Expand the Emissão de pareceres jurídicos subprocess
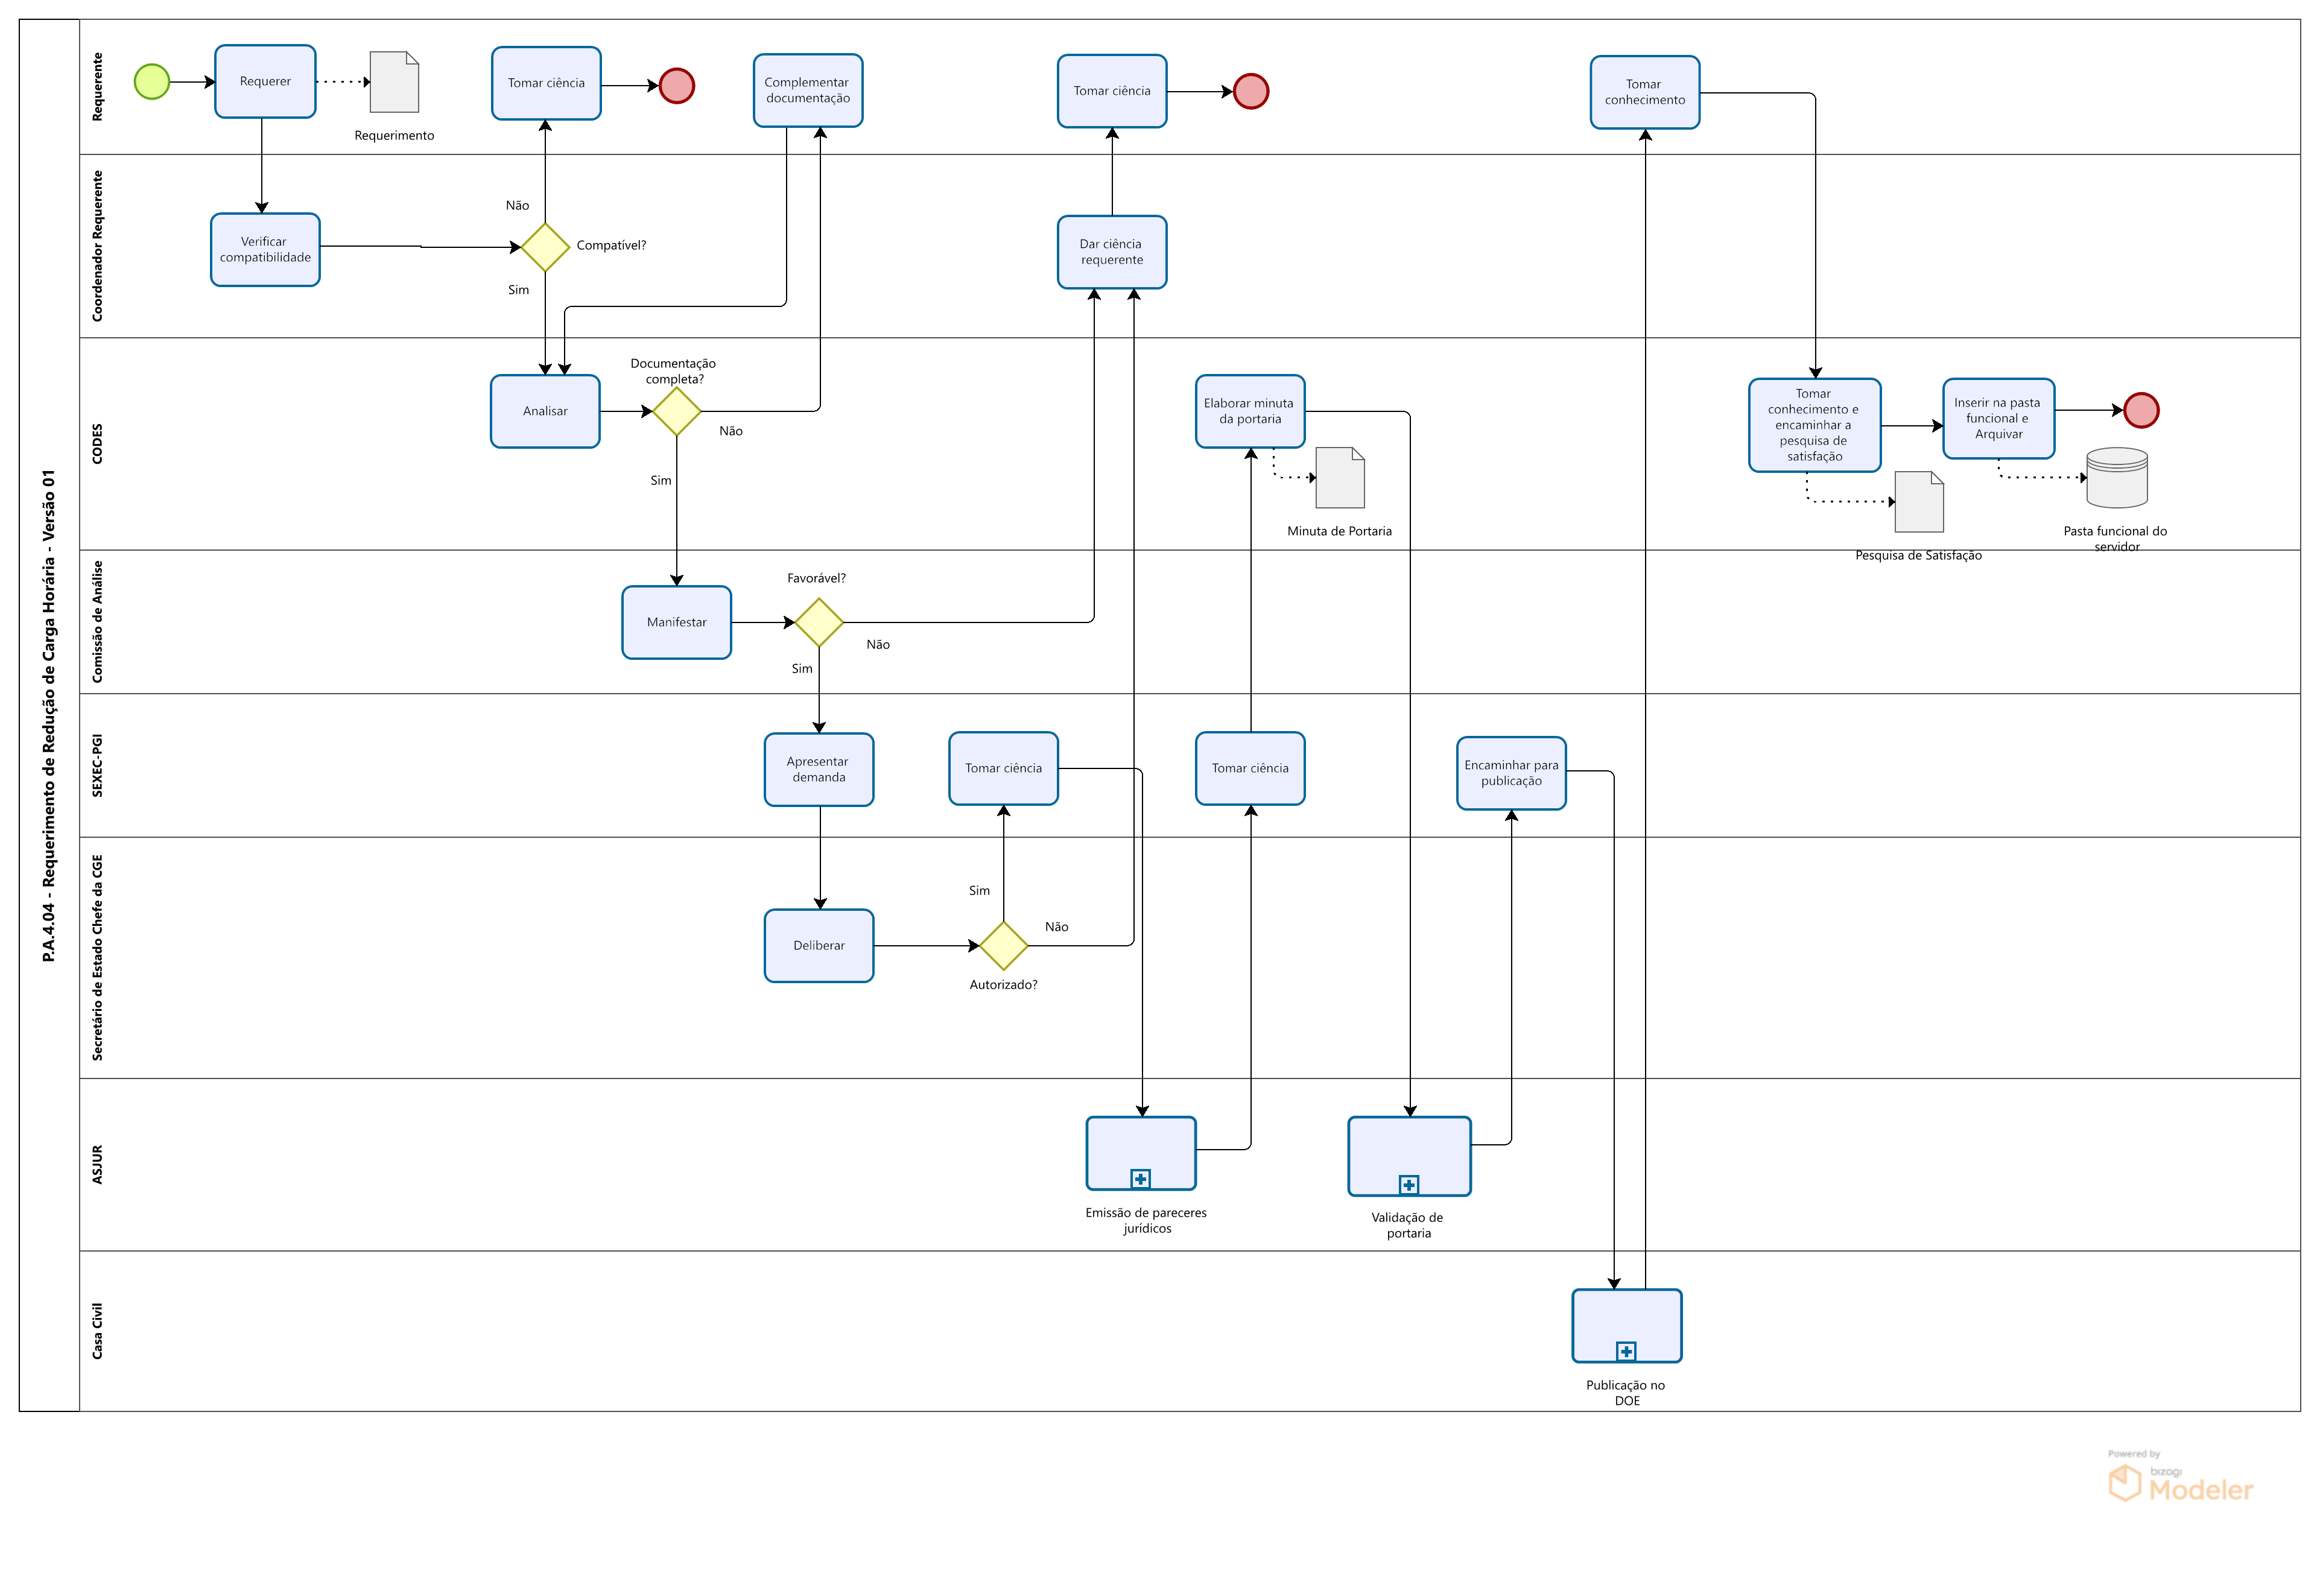This screenshot has width=2320, height=1596. click(x=1140, y=1179)
